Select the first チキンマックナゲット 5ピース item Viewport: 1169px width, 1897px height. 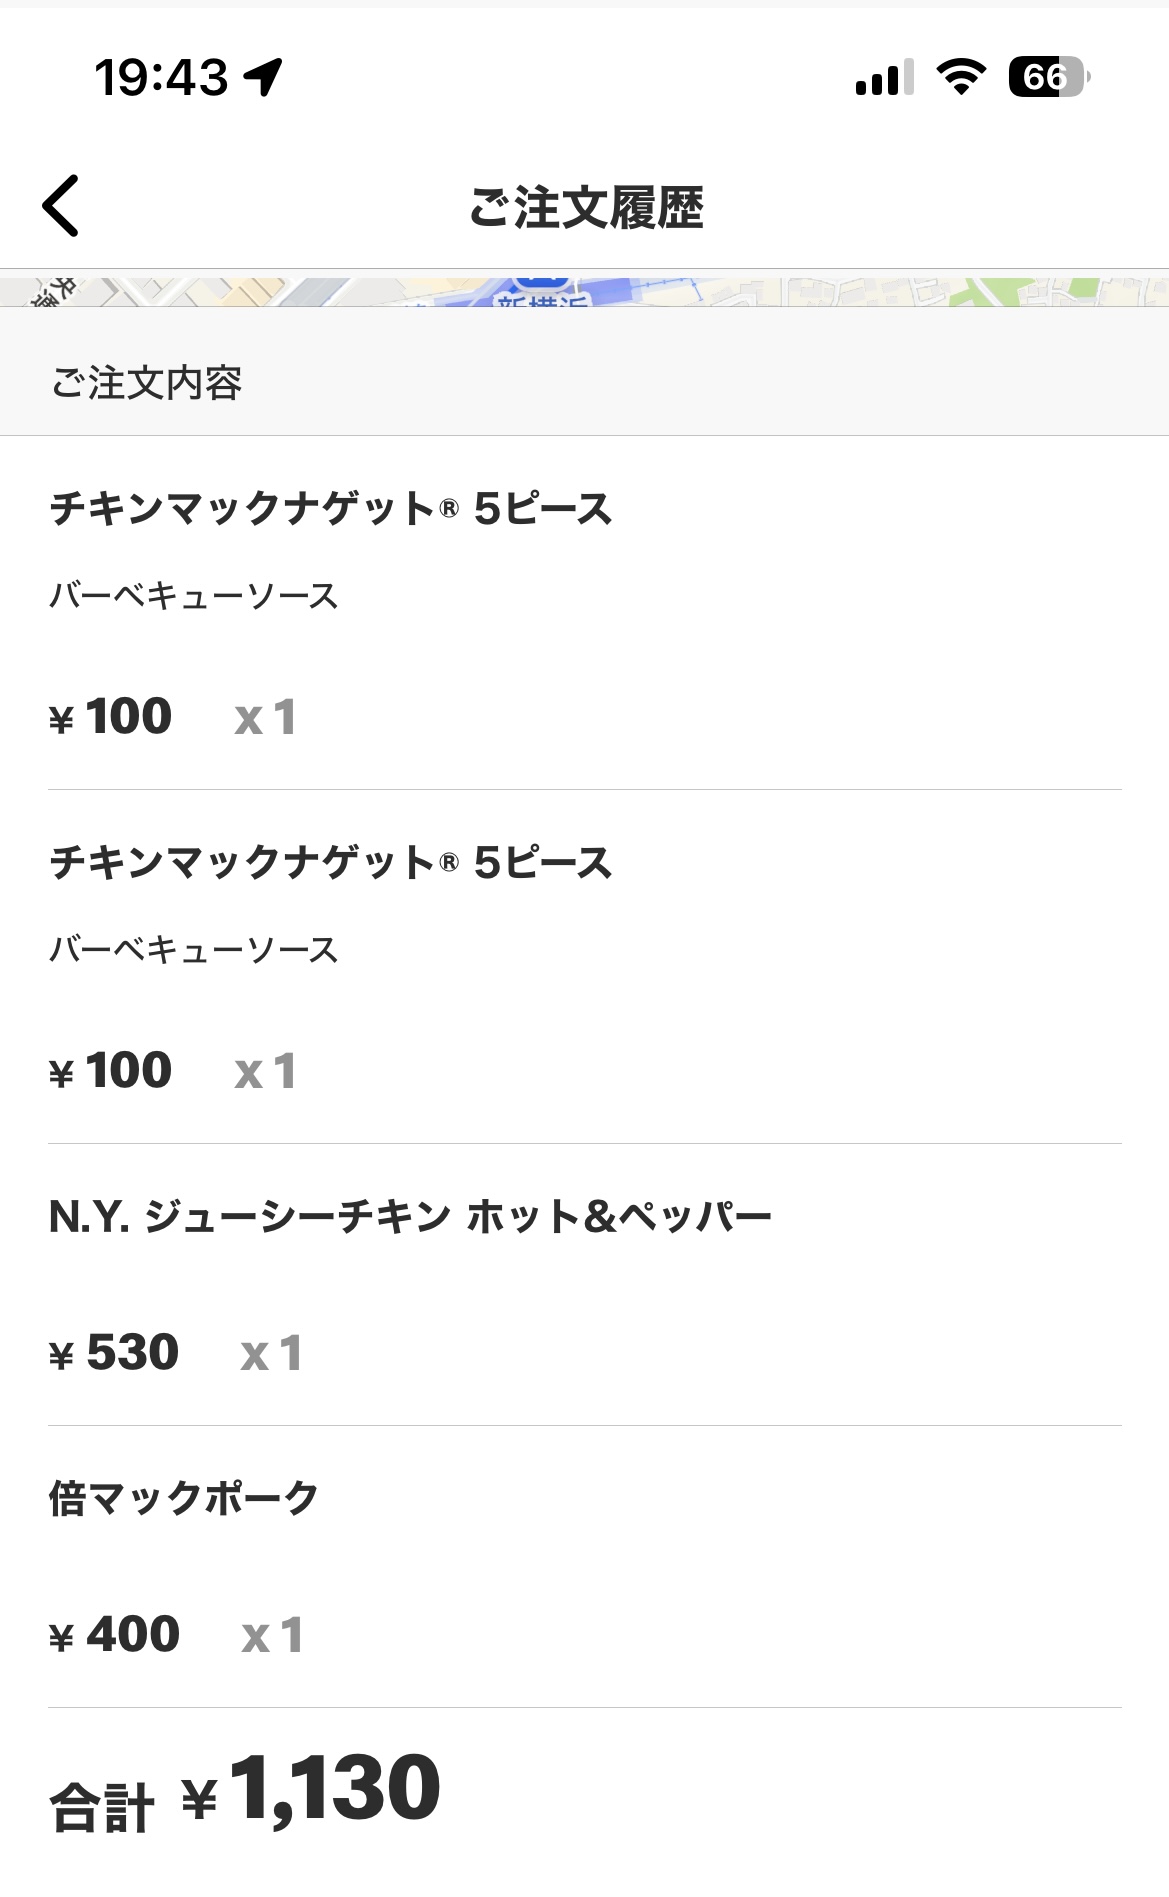click(x=331, y=509)
